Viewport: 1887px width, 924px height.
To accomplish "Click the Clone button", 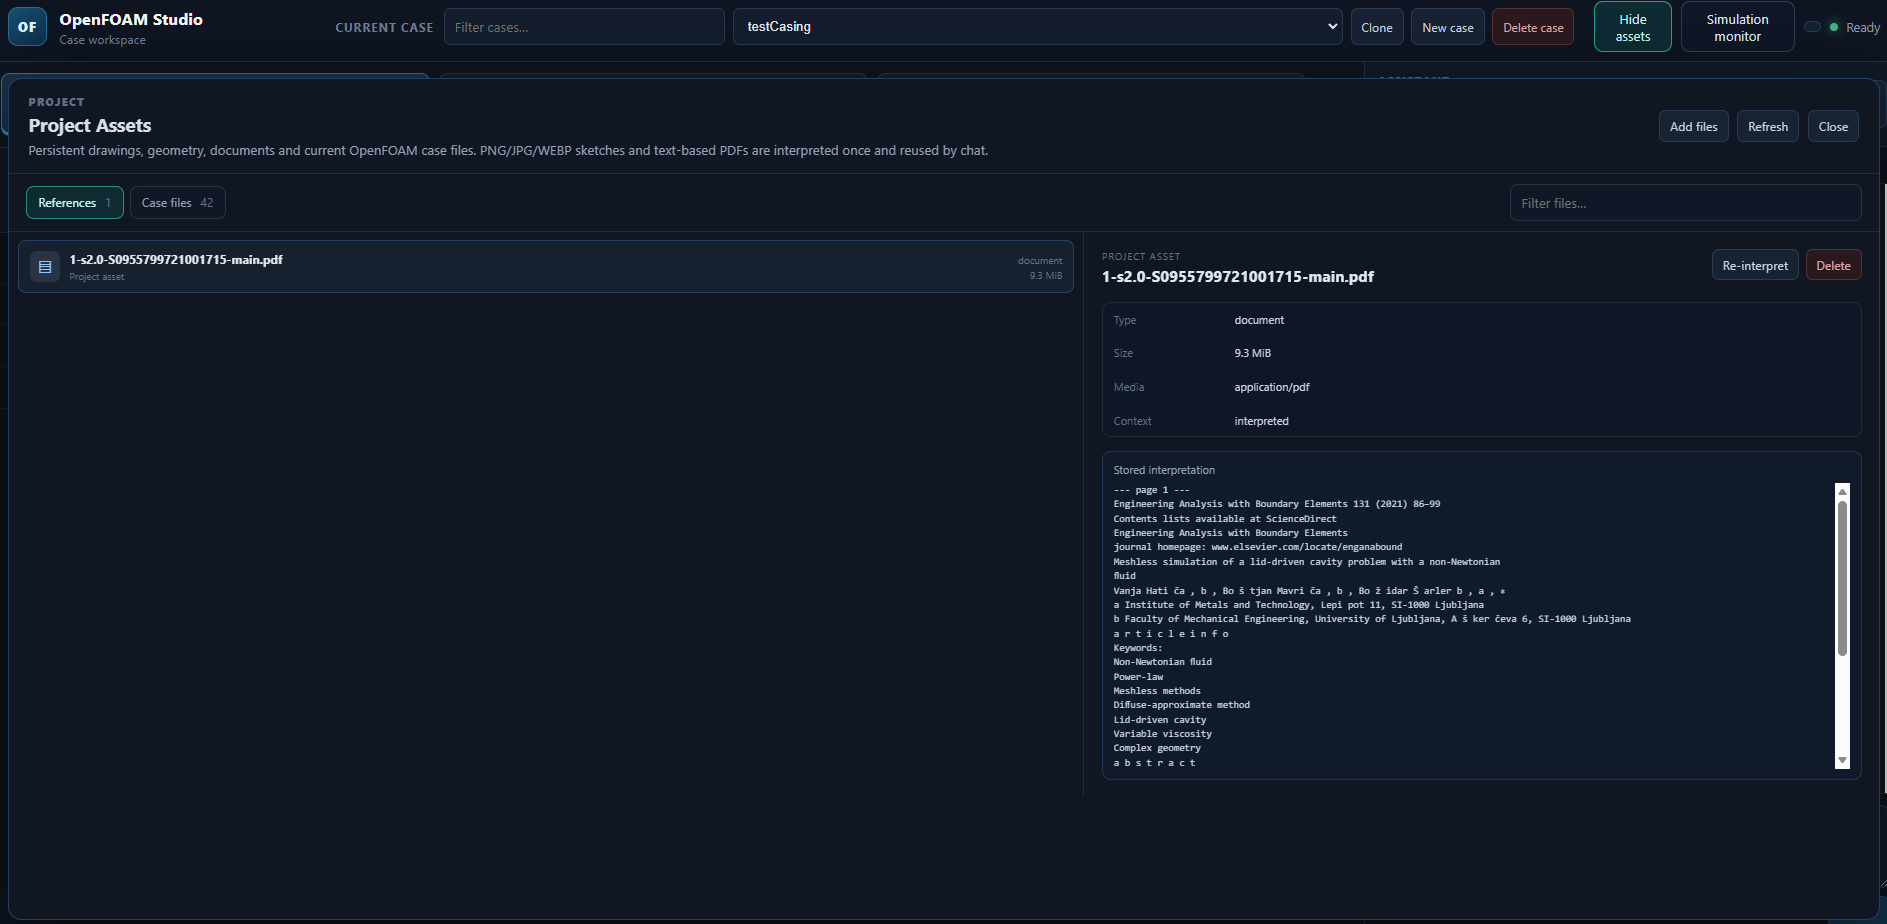I will [x=1377, y=27].
